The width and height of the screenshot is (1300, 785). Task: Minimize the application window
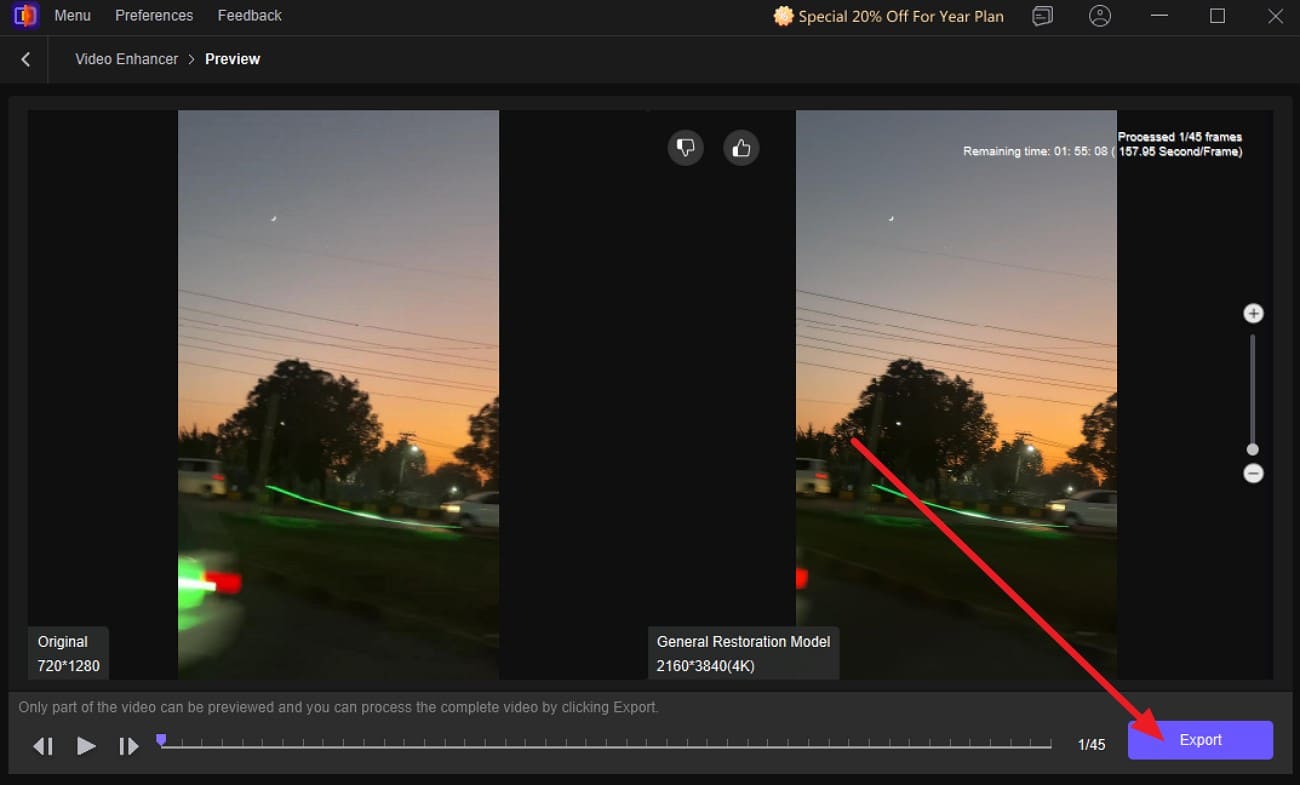(1160, 16)
